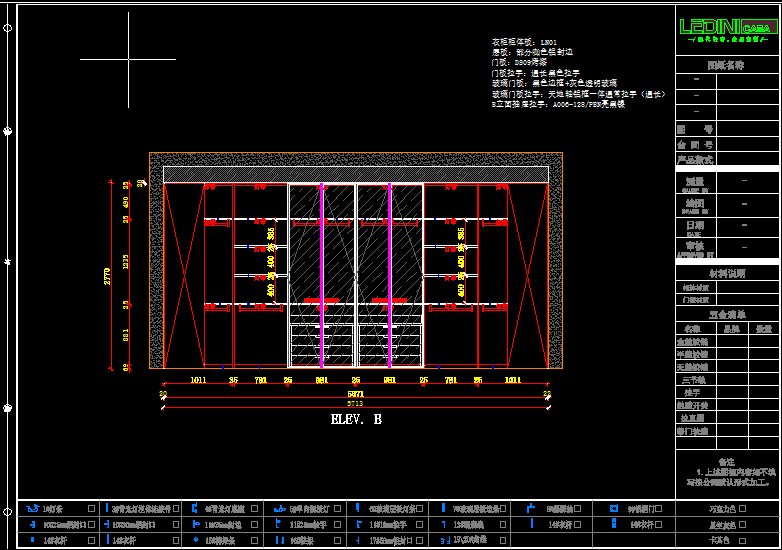
Task: Click the blue stepped symbol in the last filled cell of the bottom legend row
Action: tap(445, 540)
